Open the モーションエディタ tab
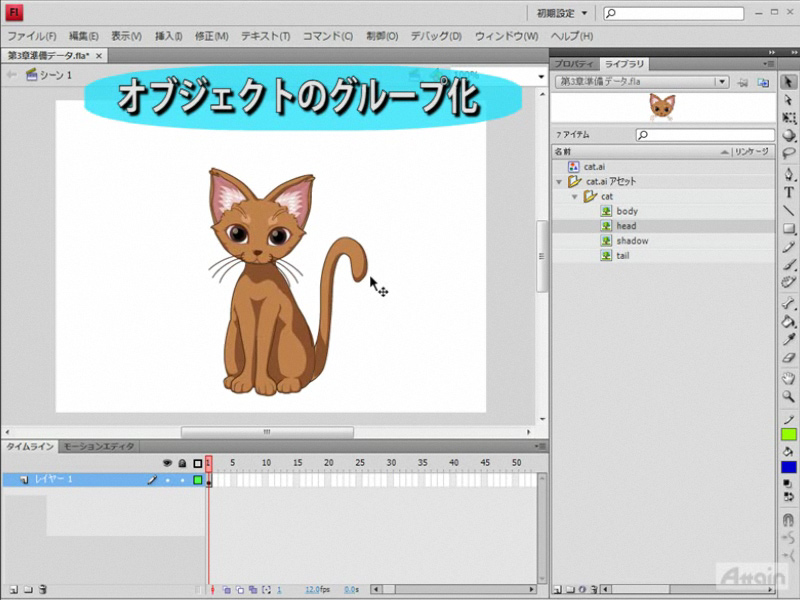This screenshot has width=800, height=600. tap(97, 447)
